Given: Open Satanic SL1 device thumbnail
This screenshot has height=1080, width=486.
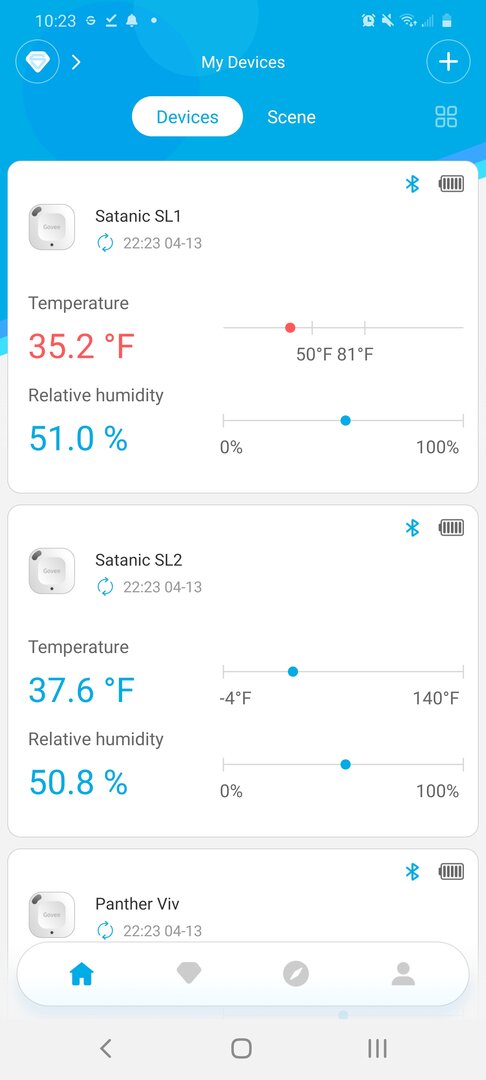Looking at the screenshot, I should 52,227.
